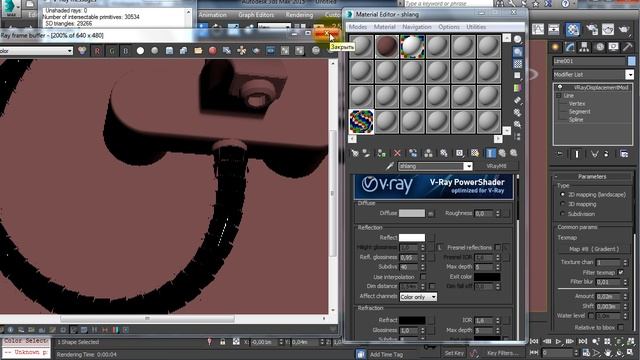Open Navigation menu in Material Editor
The height and width of the screenshot is (360, 640).
point(417,27)
